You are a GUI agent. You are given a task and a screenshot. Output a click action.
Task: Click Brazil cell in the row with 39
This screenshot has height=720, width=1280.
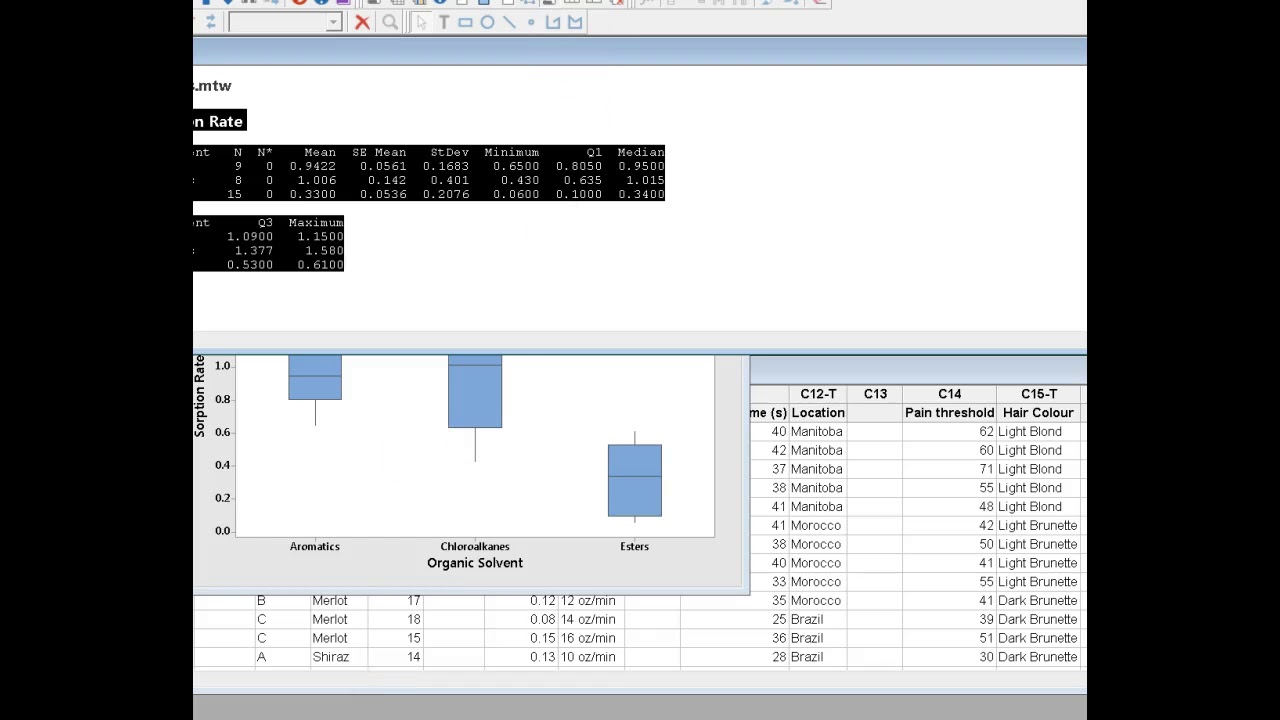click(x=818, y=620)
